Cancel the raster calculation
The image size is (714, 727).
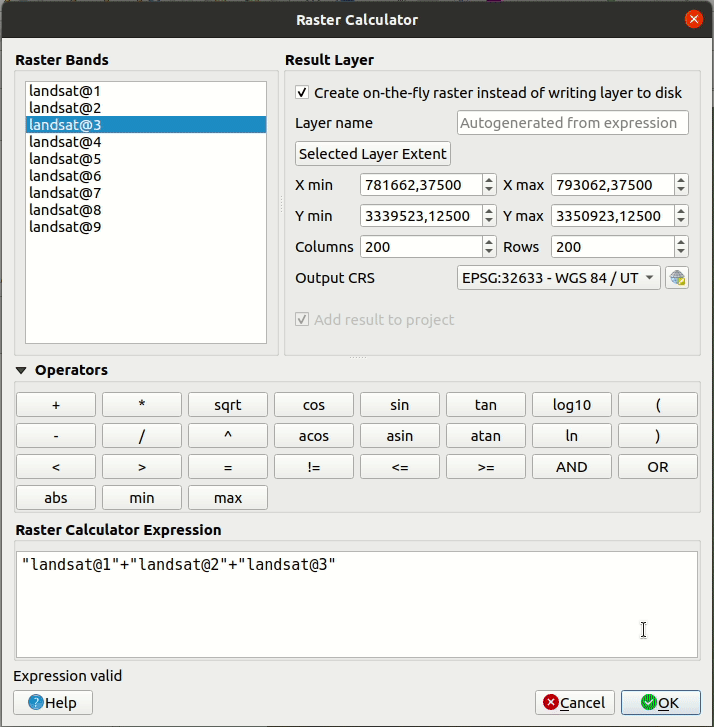575,703
